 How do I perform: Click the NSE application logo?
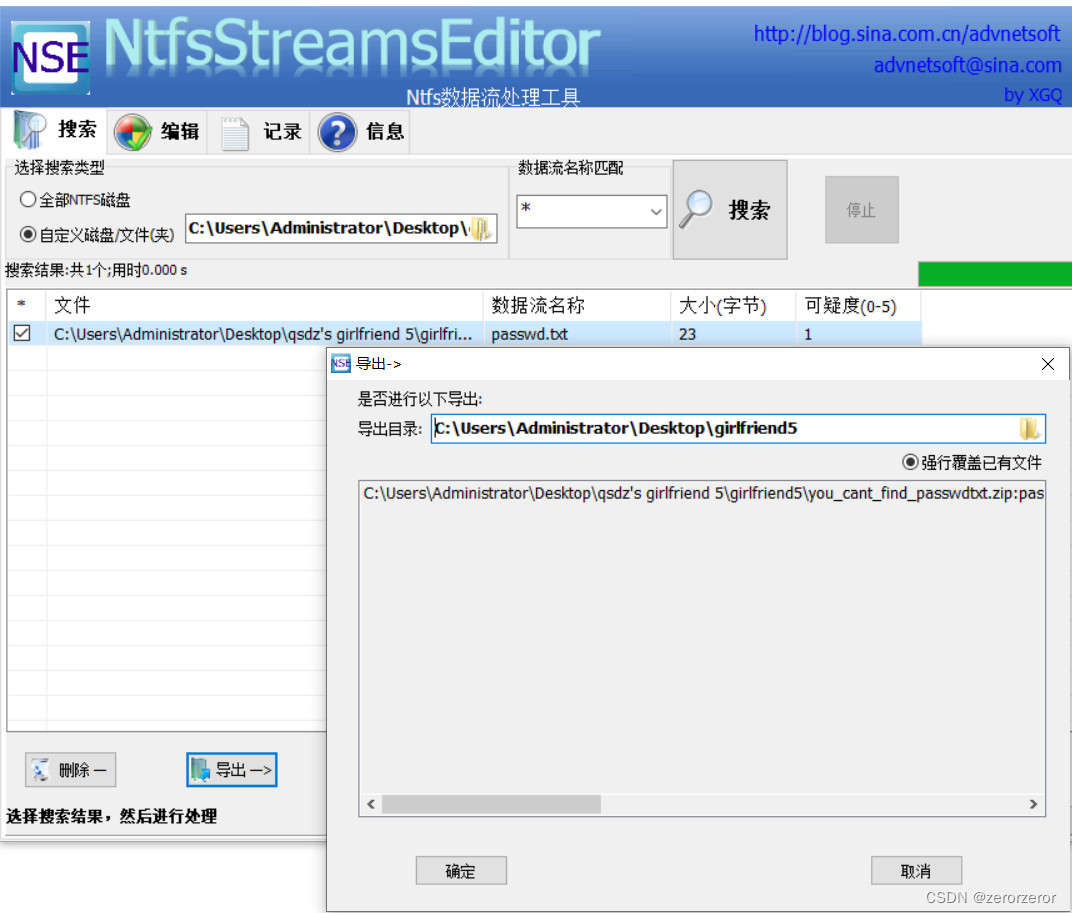pos(51,57)
